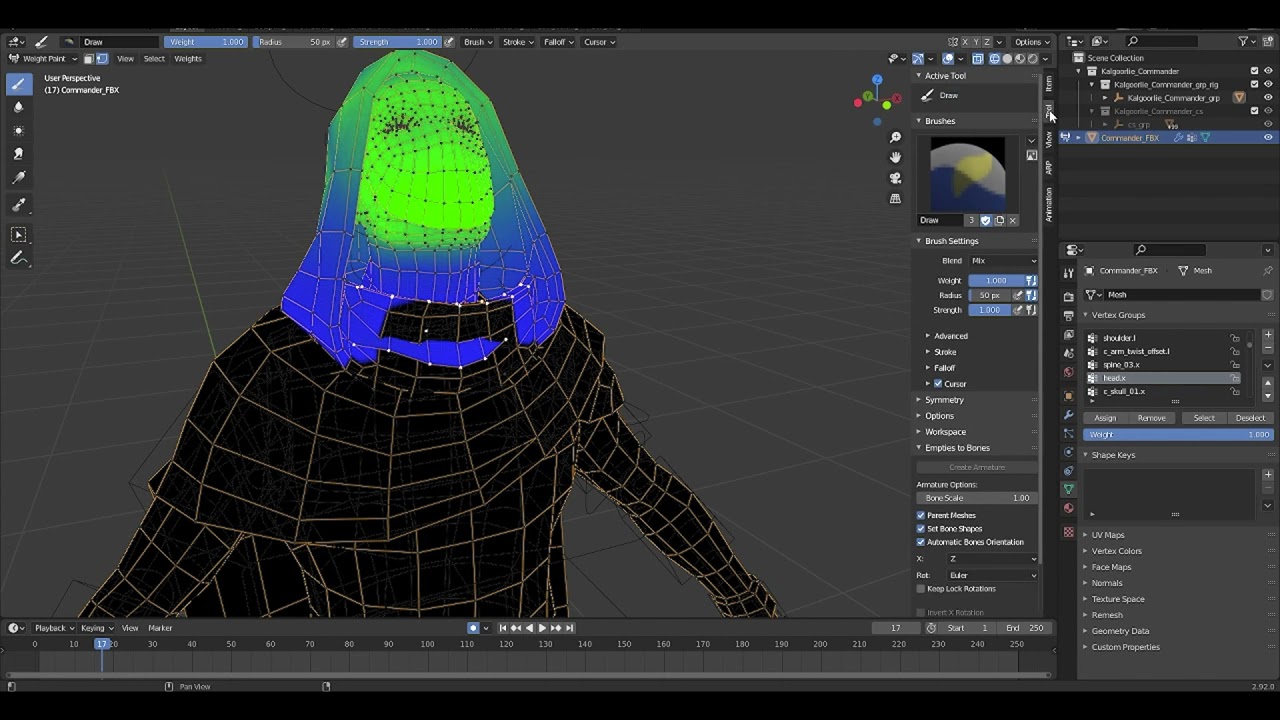Click the pan hand viewport icon

point(895,157)
